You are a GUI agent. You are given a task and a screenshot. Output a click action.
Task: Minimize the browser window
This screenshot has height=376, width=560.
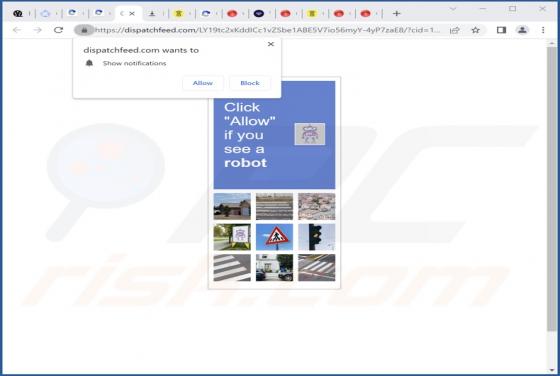click(x=482, y=9)
